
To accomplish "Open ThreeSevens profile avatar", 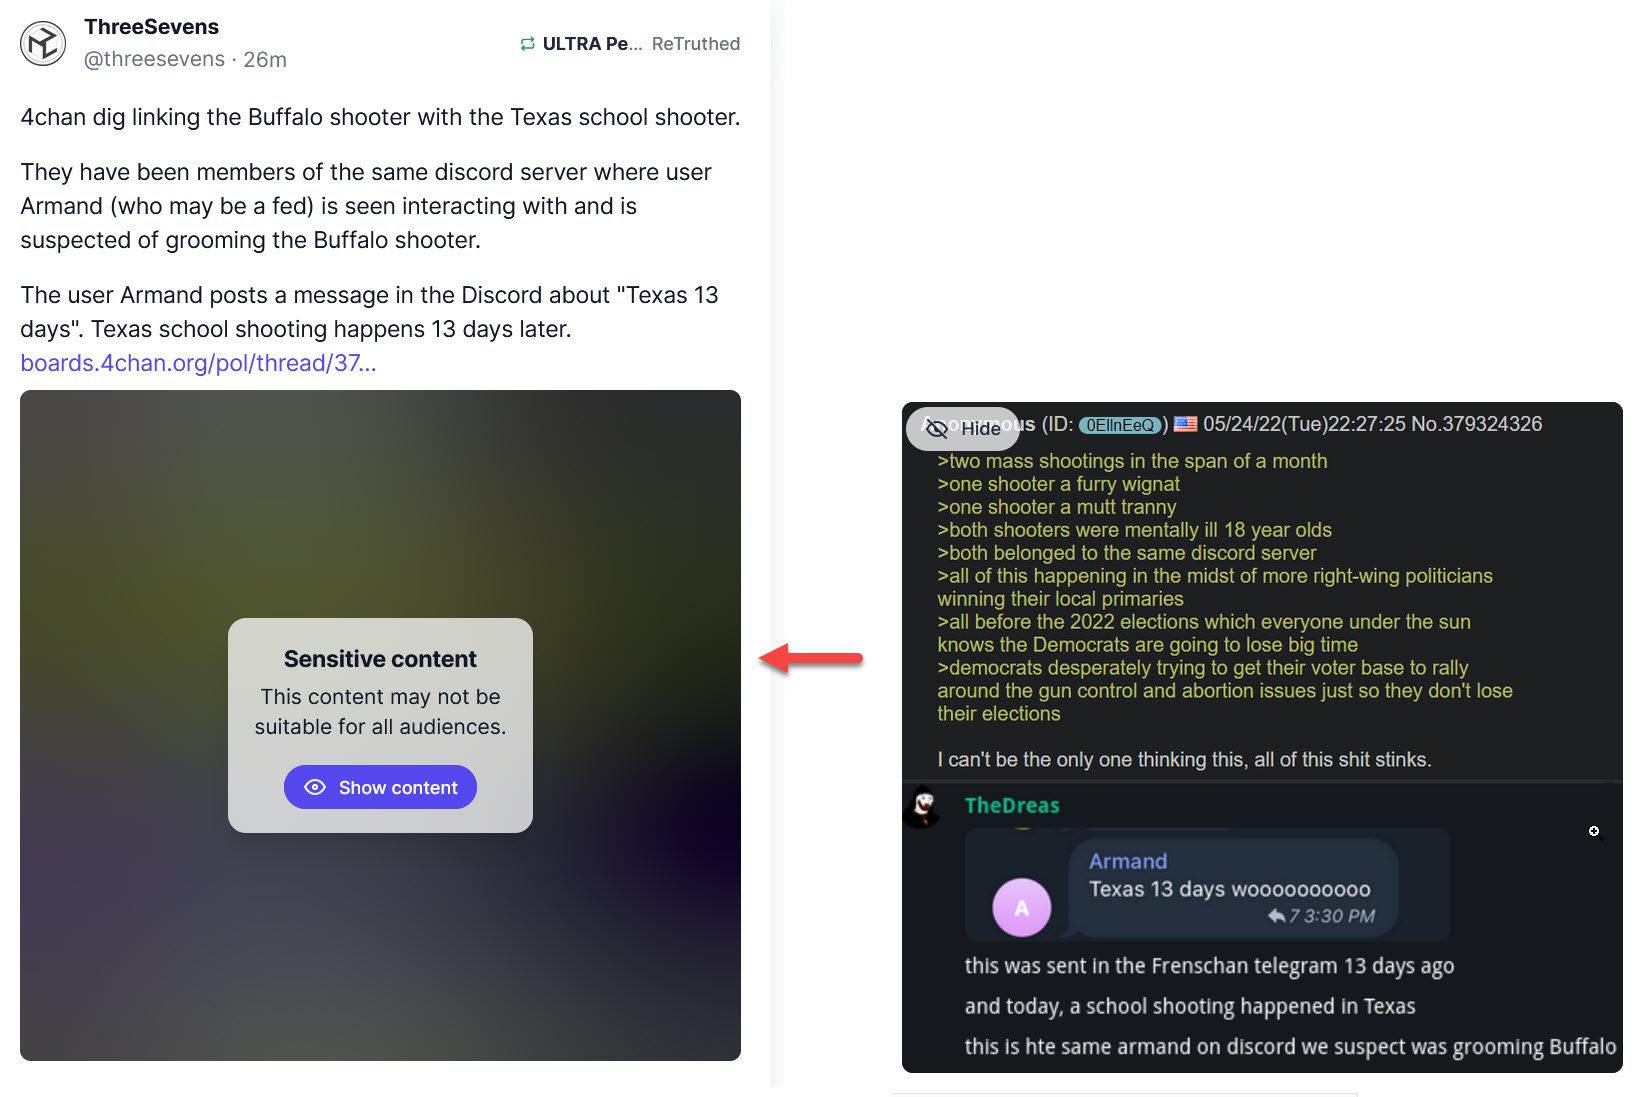I will click(x=43, y=44).
